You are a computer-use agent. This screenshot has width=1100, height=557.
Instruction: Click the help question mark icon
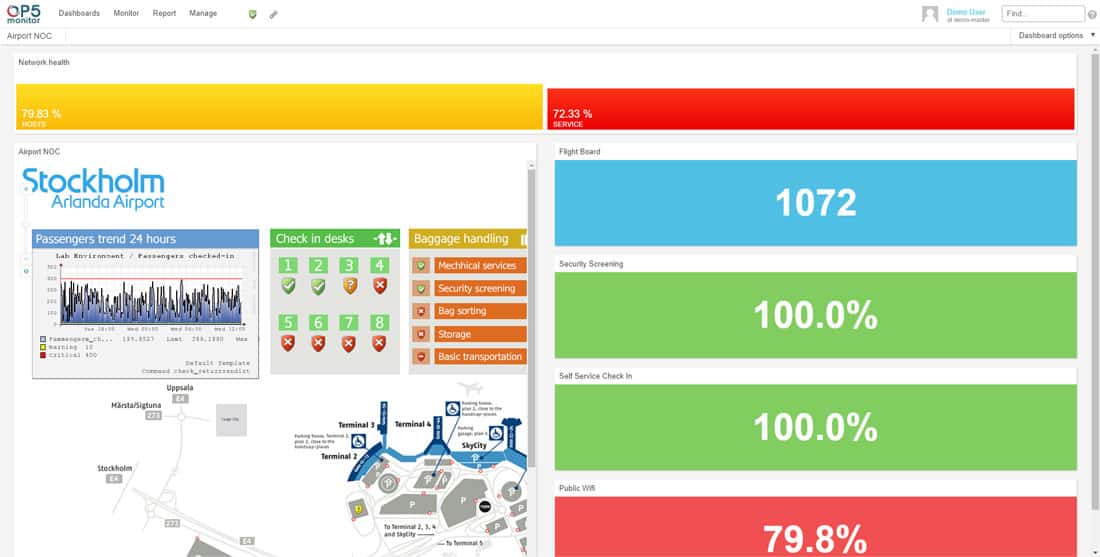click(1092, 14)
